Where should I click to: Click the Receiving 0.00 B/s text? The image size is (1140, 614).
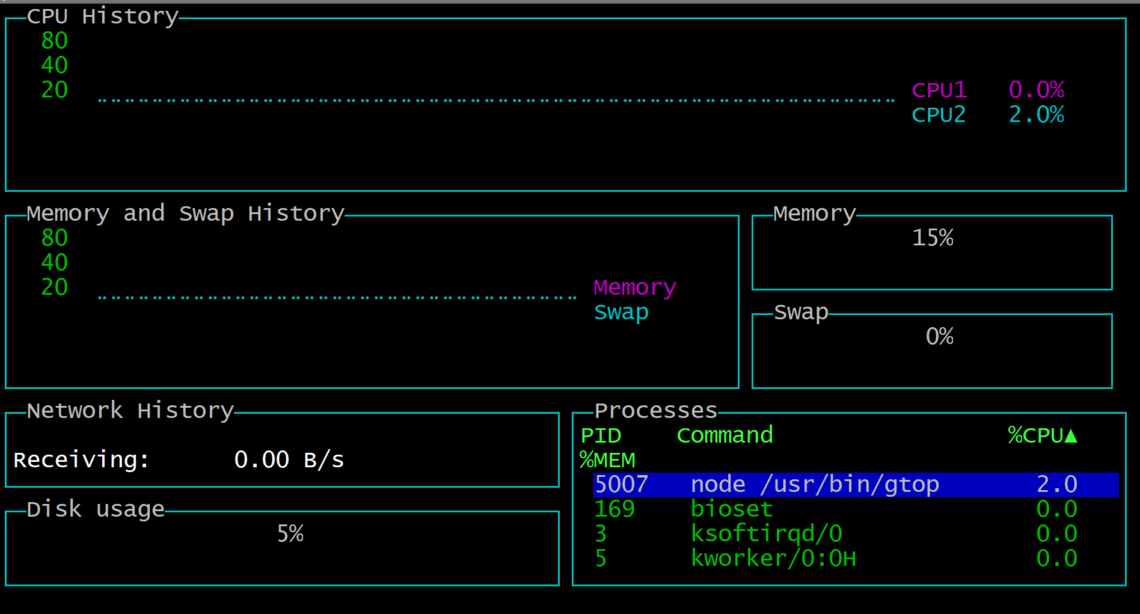(178, 460)
